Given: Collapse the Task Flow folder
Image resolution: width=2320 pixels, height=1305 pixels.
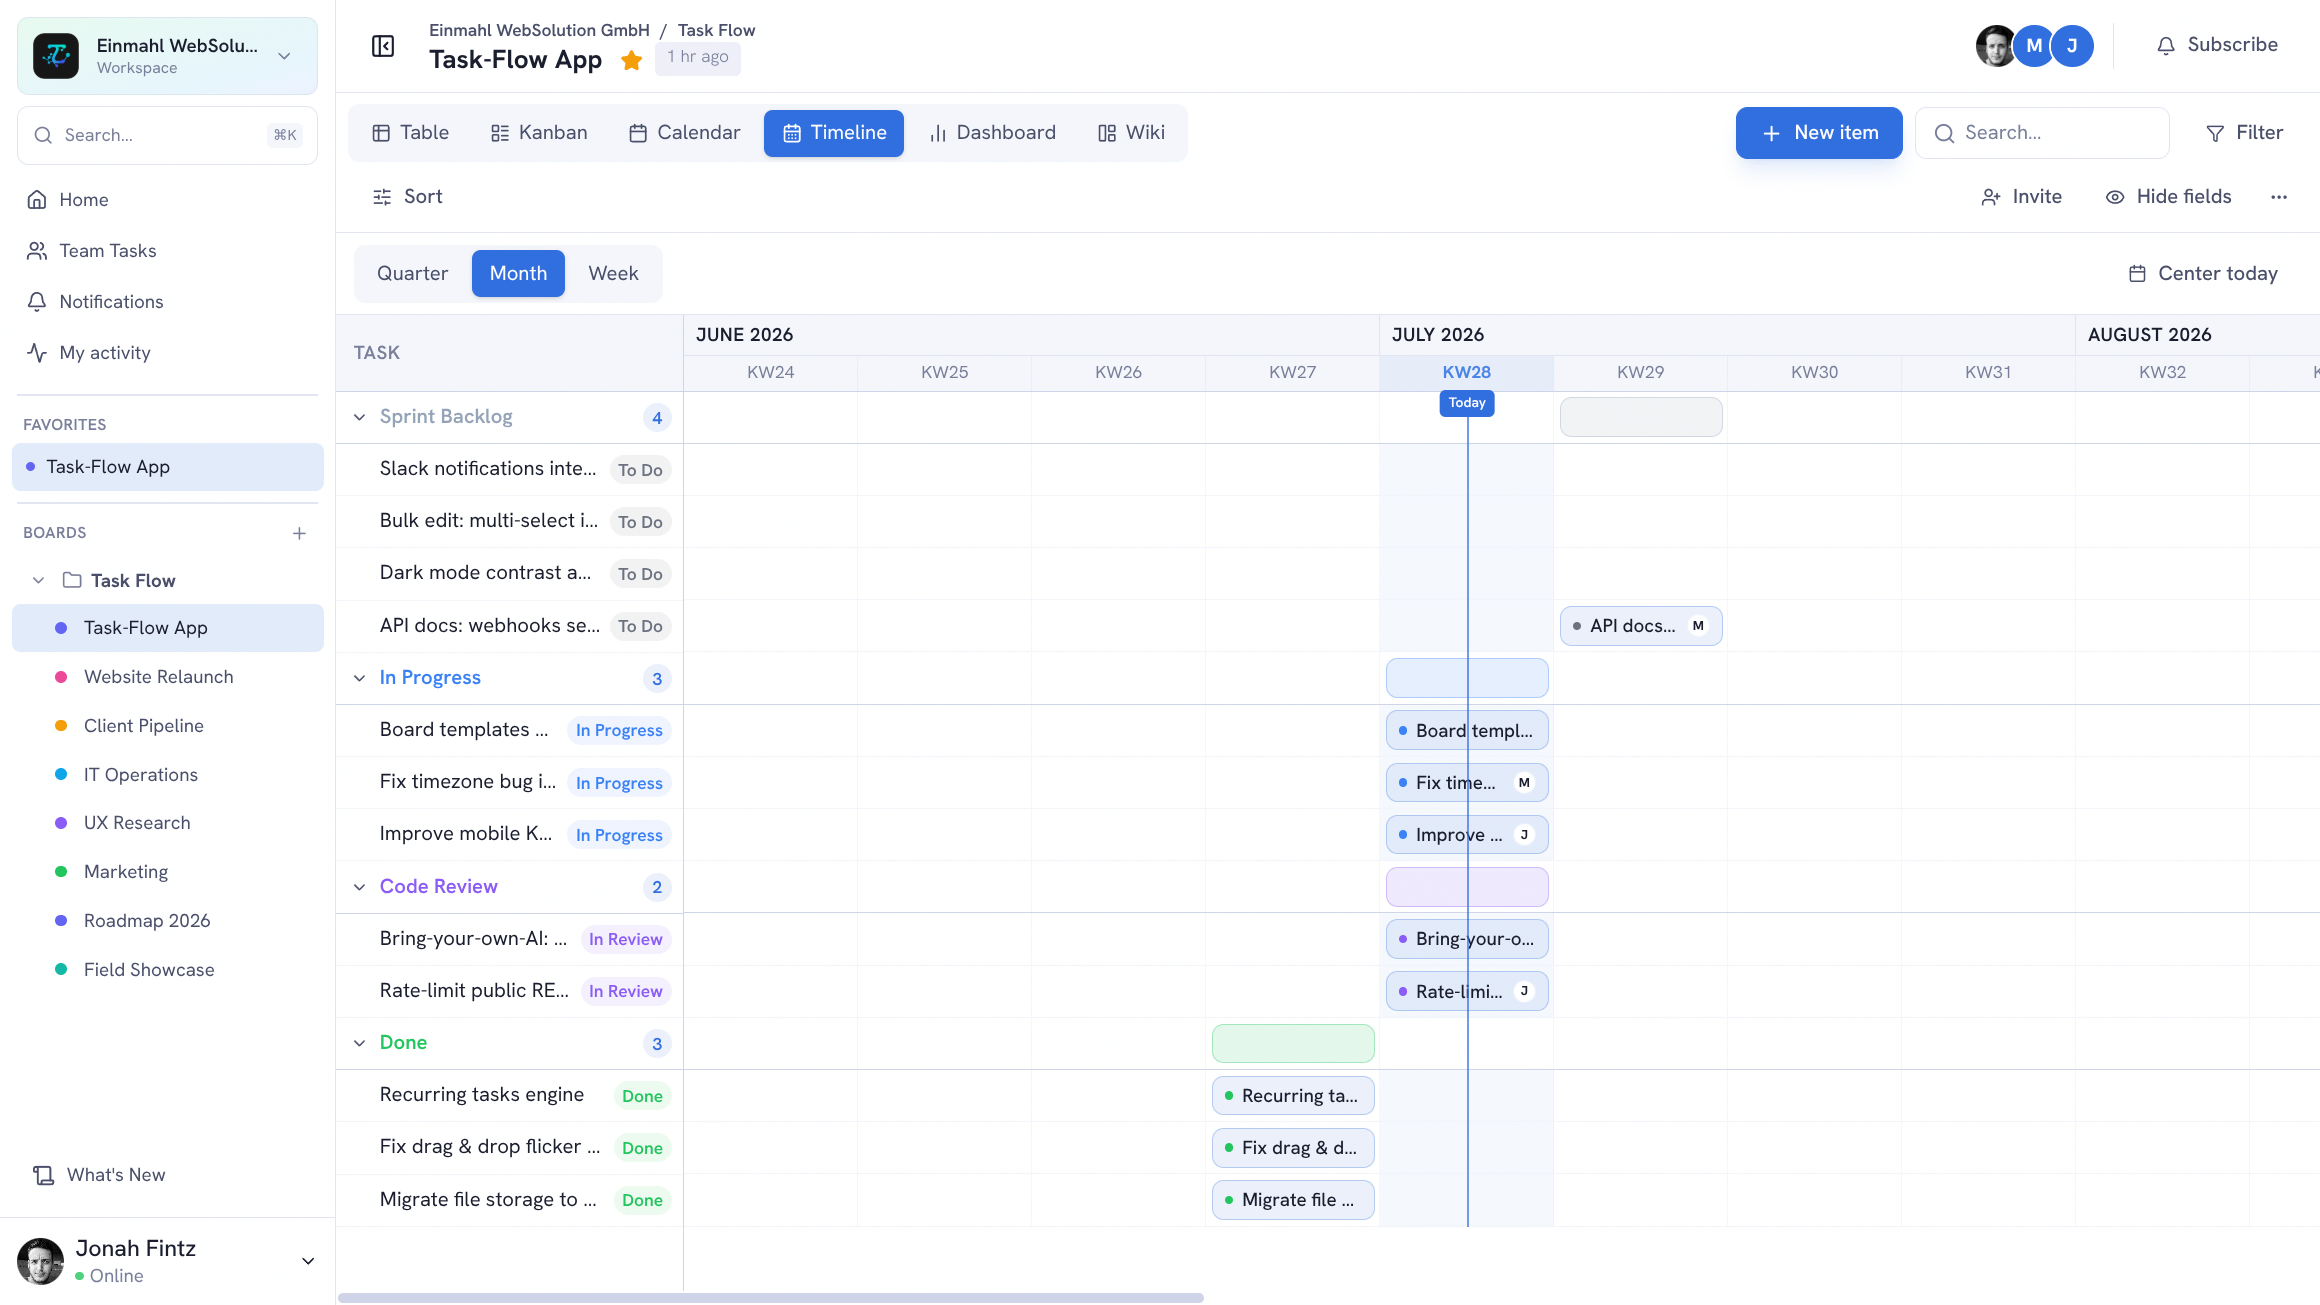Looking at the screenshot, I should click(x=38, y=581).
